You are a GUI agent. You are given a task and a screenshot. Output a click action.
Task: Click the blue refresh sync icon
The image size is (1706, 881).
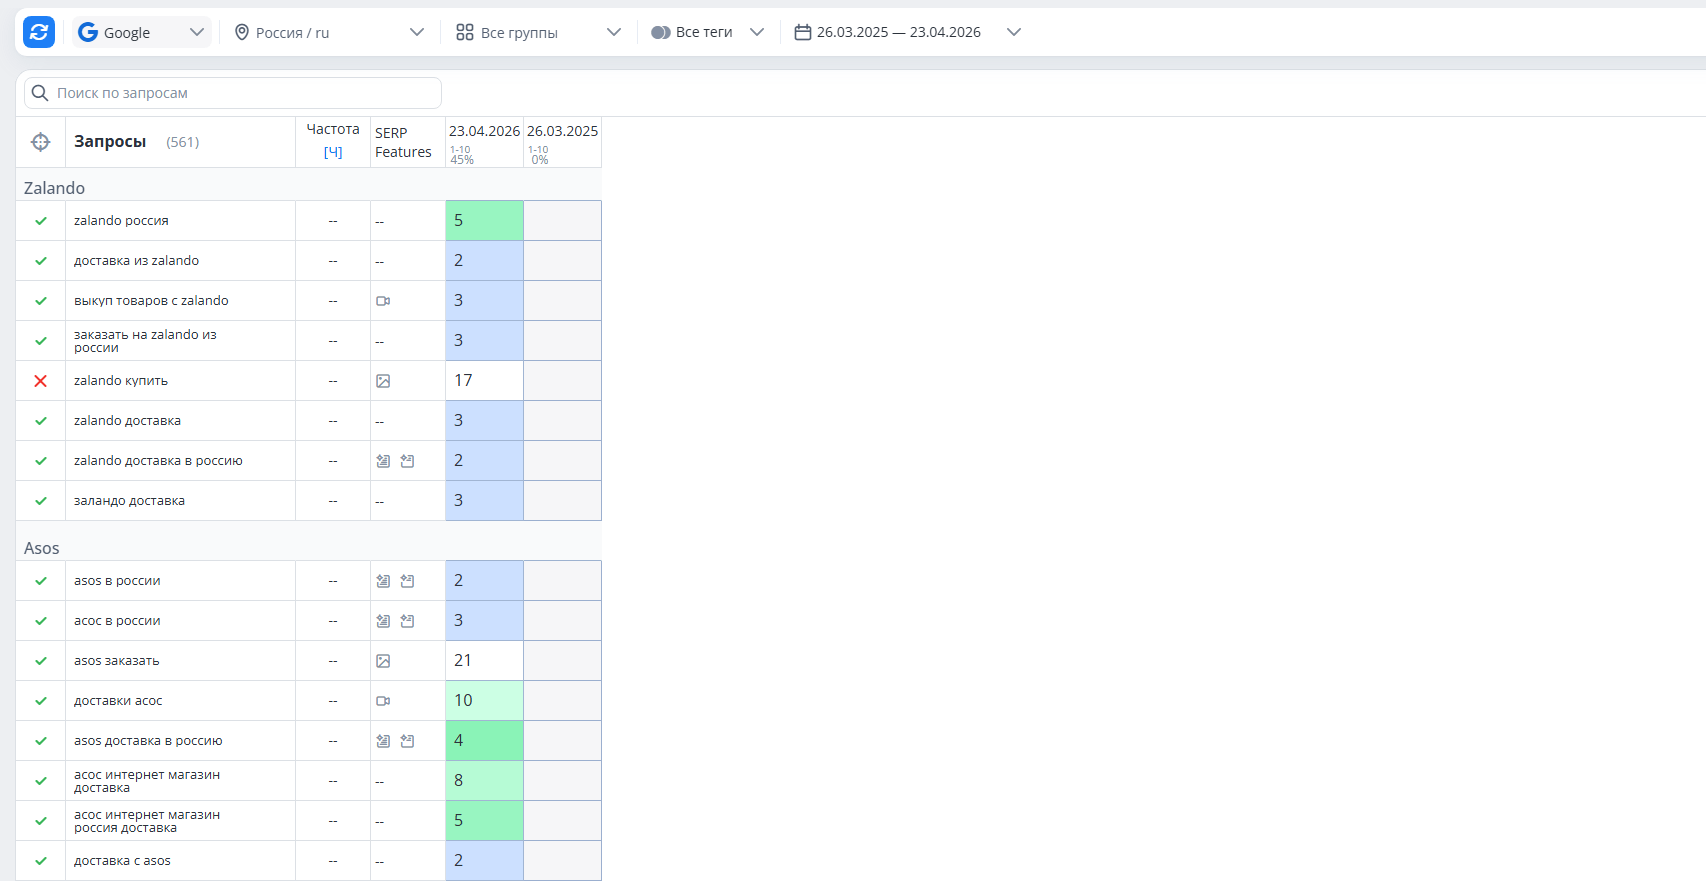coord(39,32)
